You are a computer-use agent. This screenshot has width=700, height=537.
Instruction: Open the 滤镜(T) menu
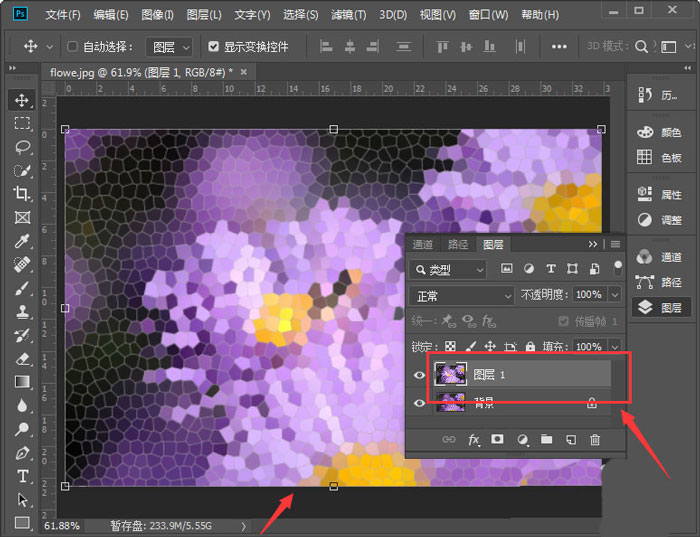pyautogui.click(x=348, y=15)
